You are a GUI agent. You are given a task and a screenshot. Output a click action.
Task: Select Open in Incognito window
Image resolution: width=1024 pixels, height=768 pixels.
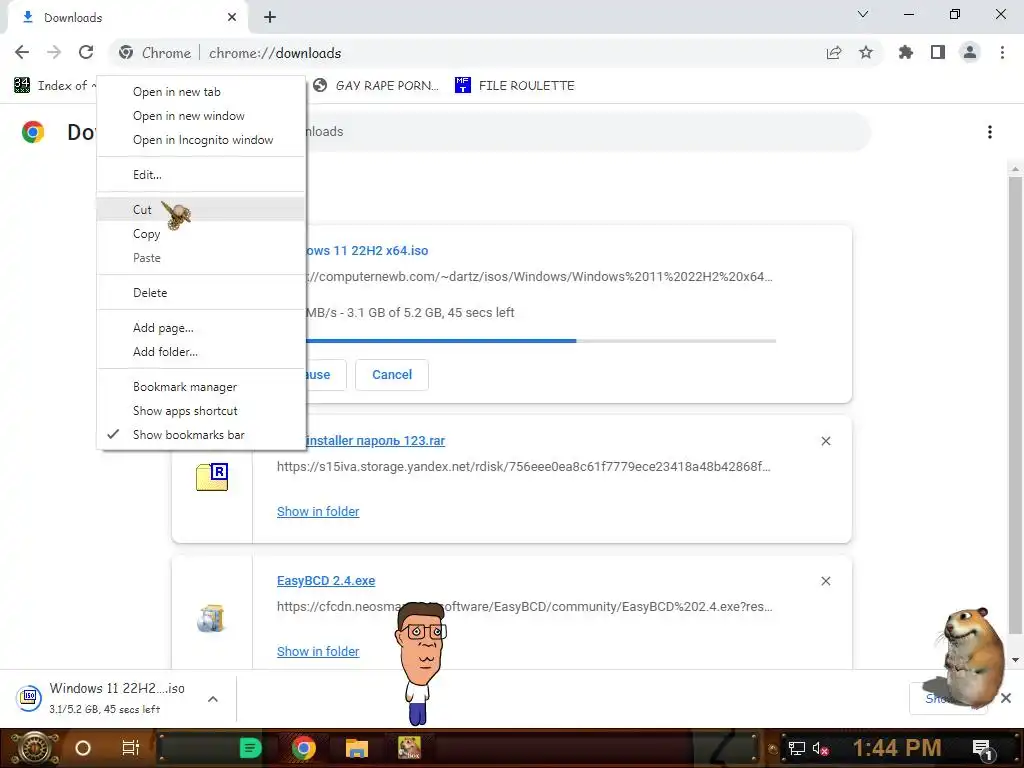(x=200, y=140)
